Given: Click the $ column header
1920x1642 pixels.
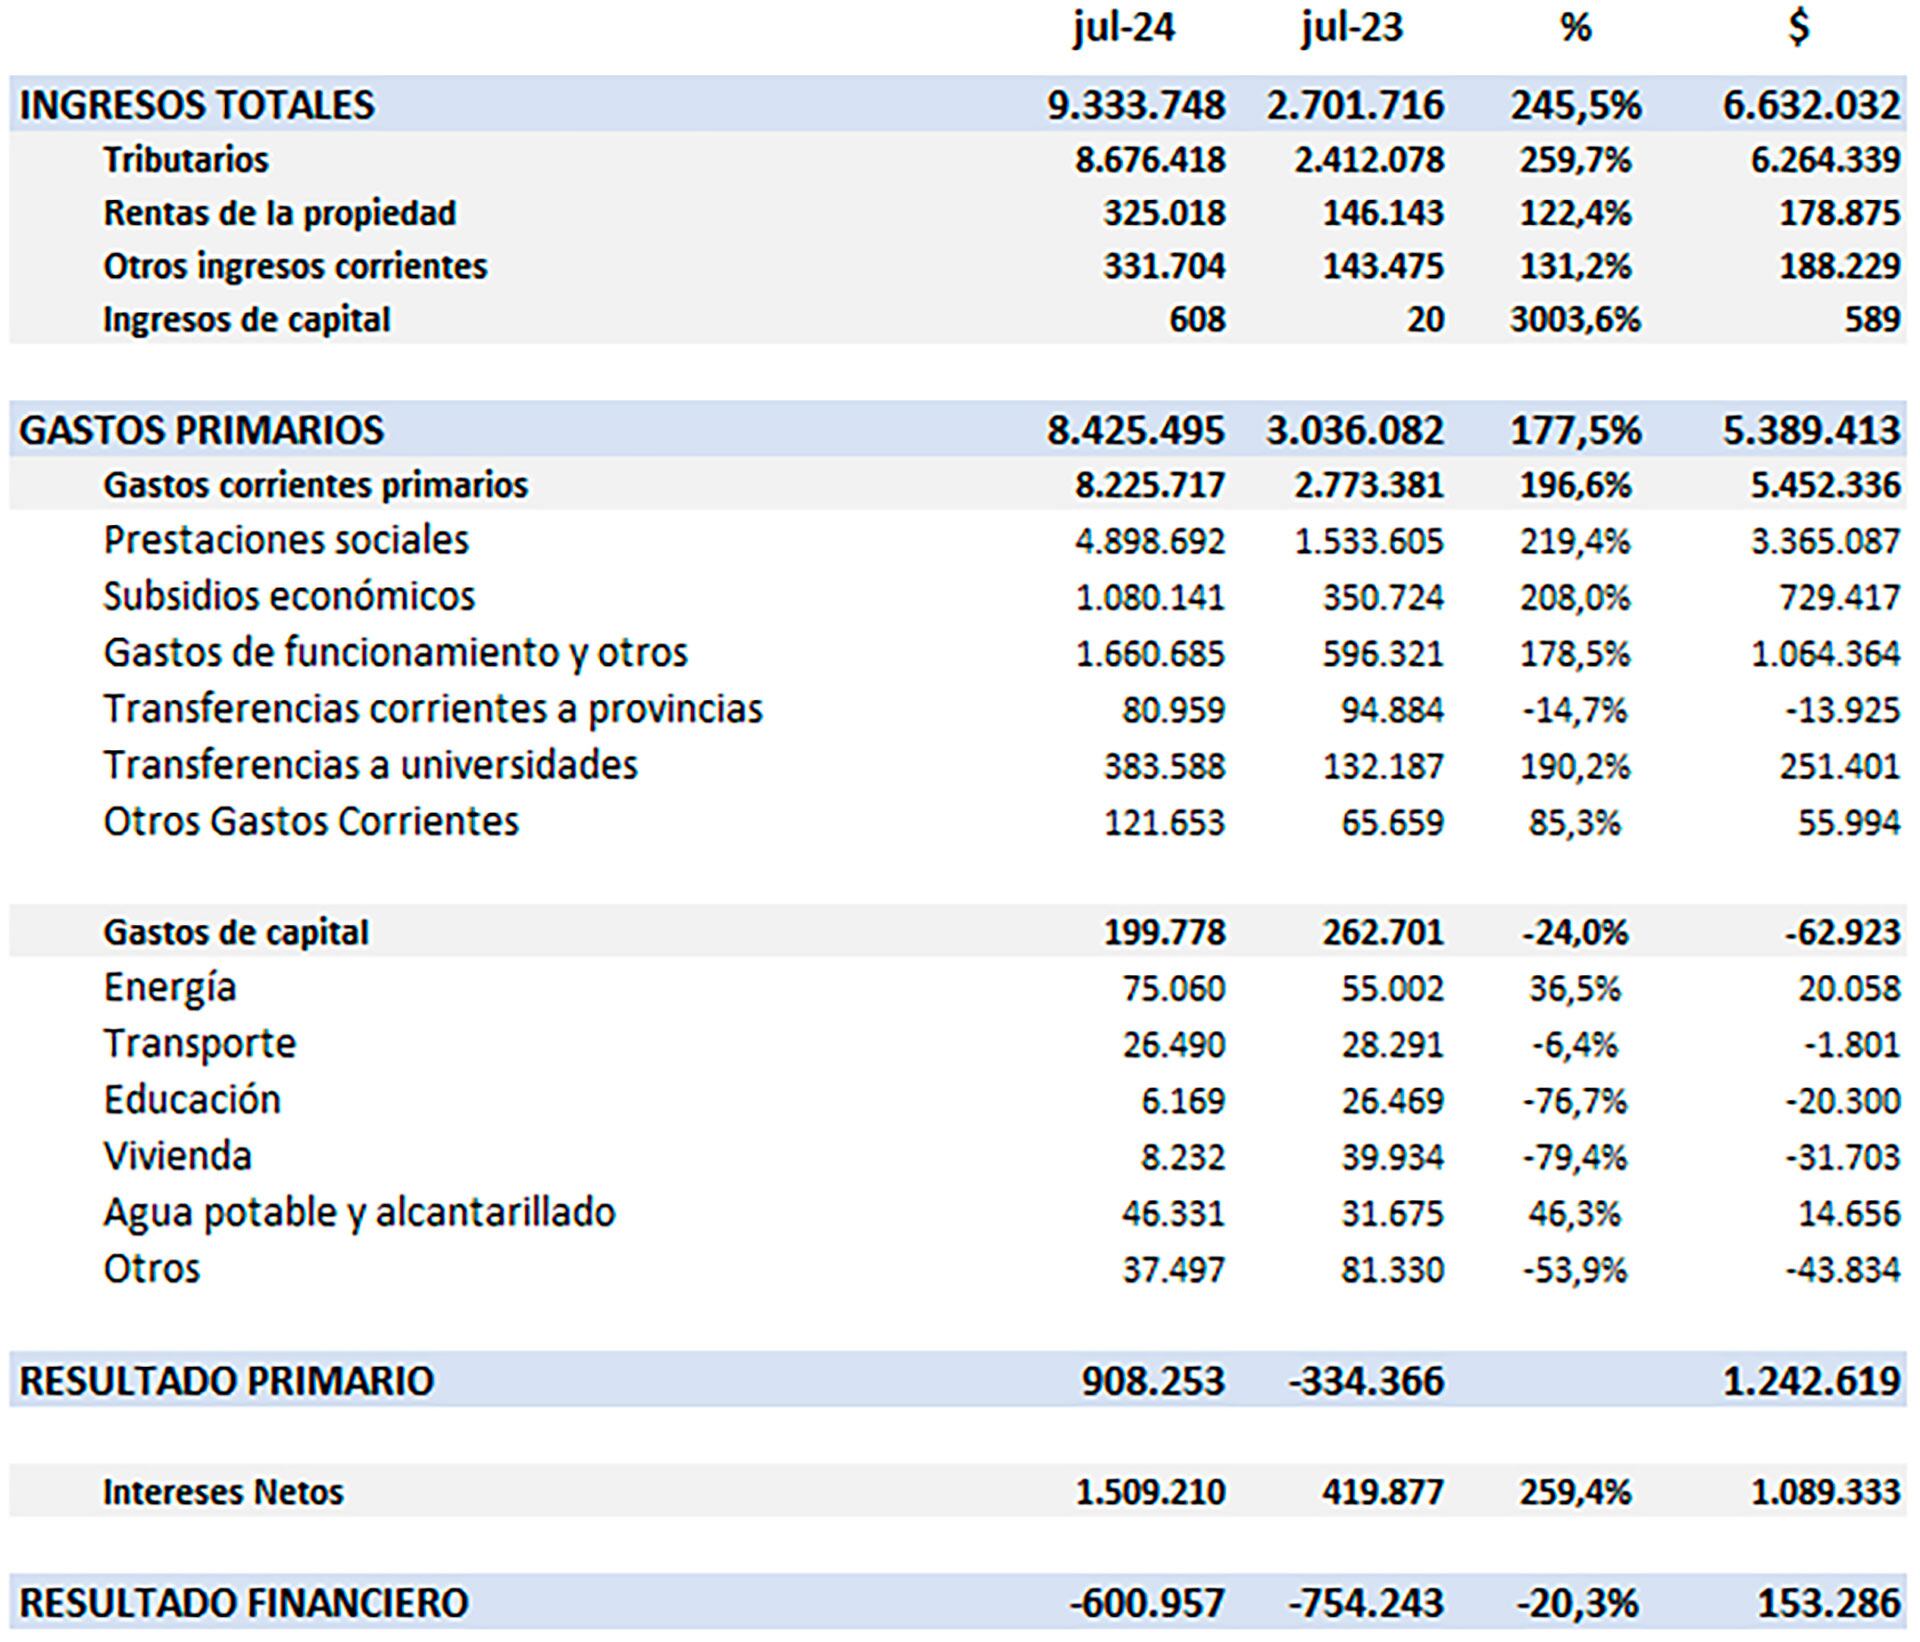Looking at the screenshot, I should [x=1799, y=27].
